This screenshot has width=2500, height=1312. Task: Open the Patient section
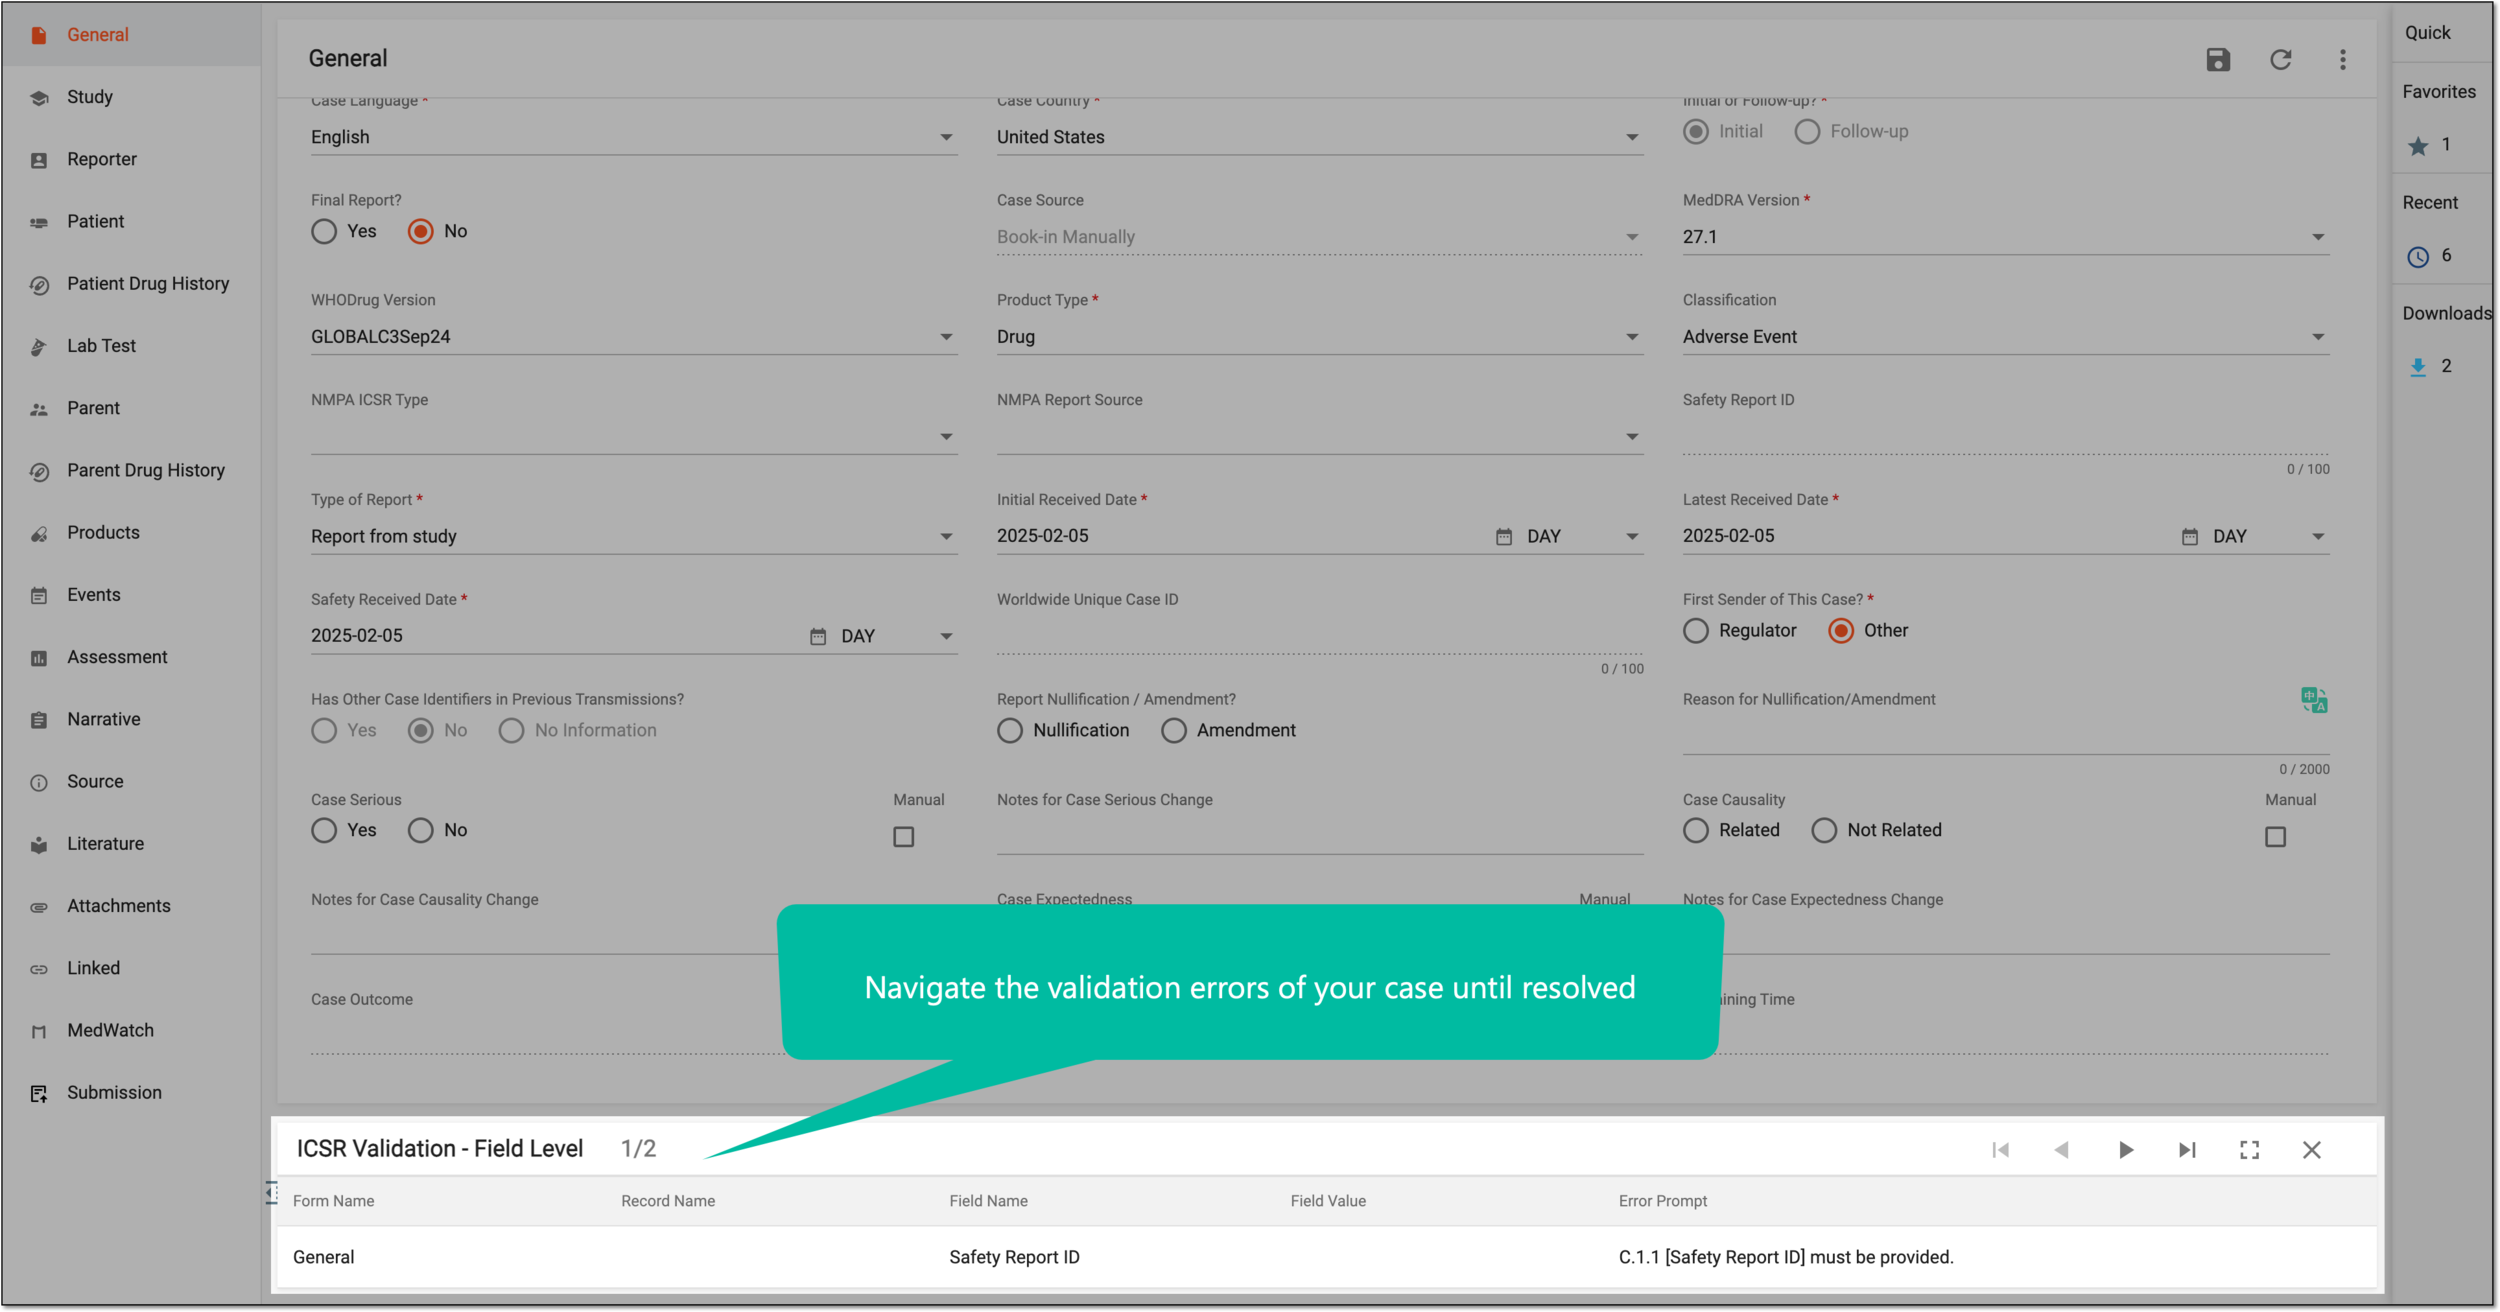131,221
